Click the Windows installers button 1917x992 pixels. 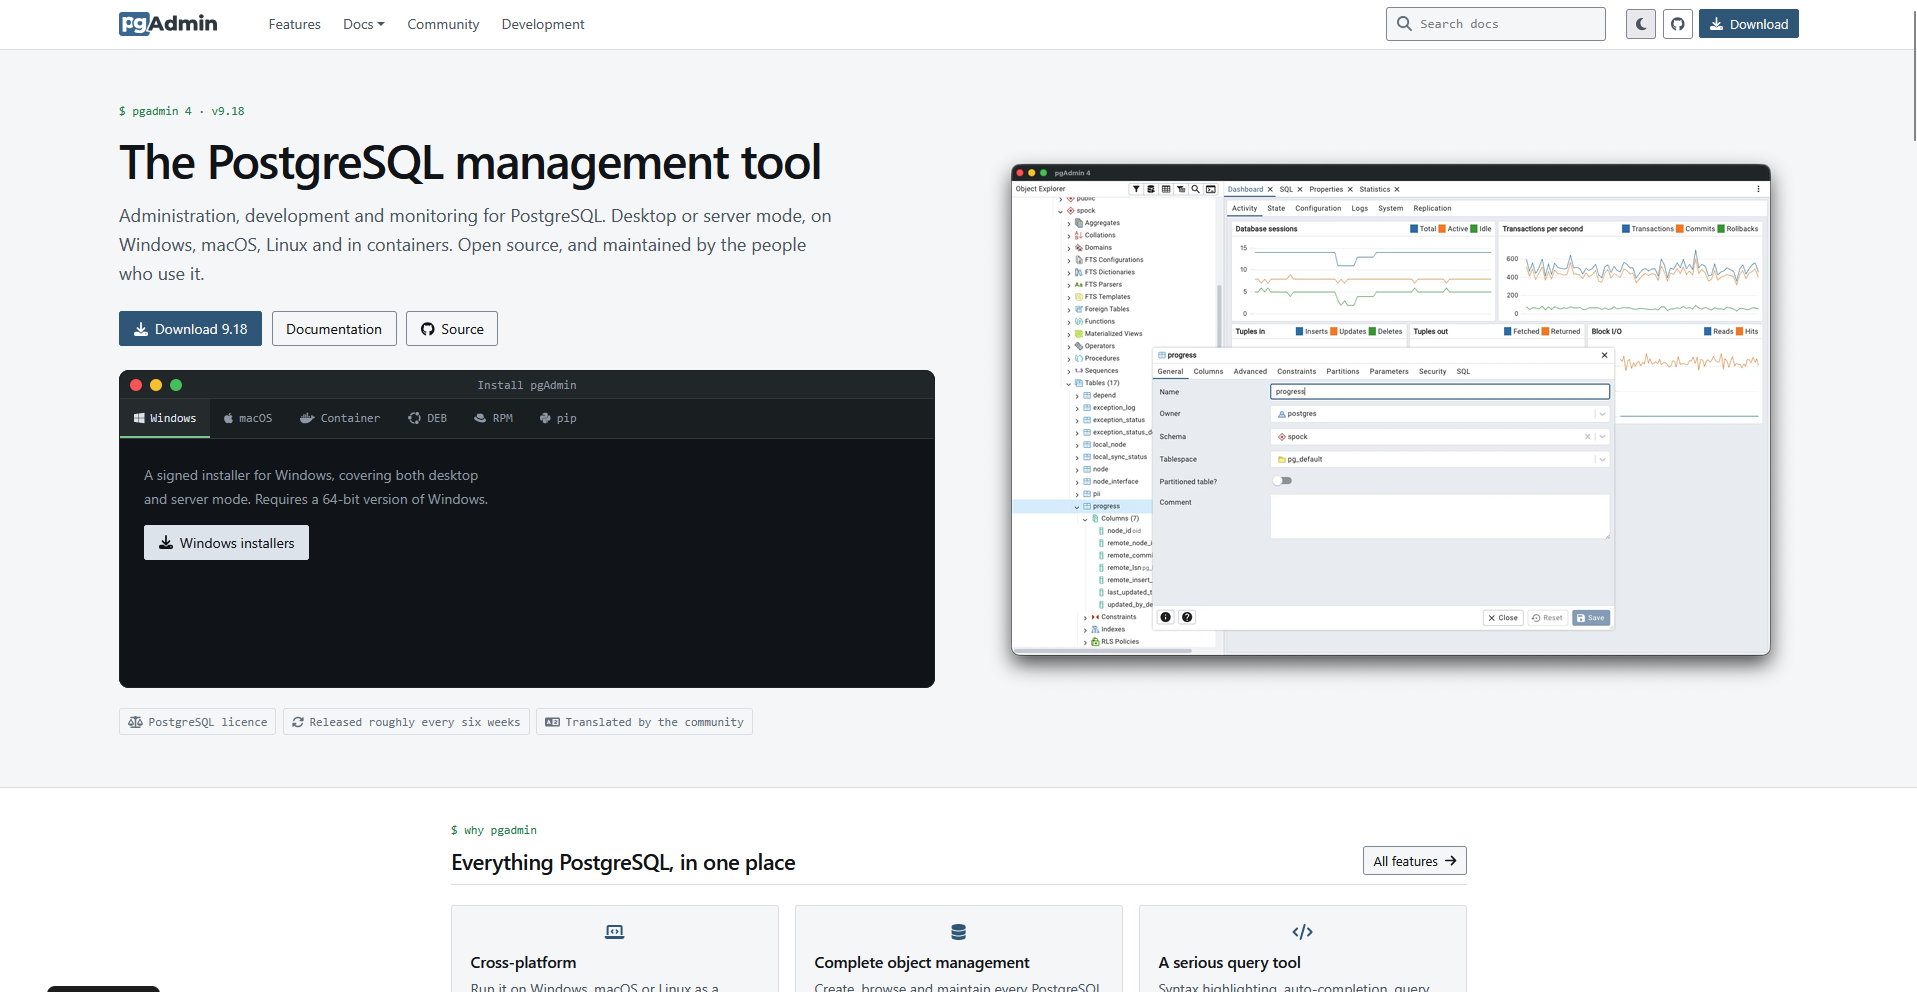(x=226, y=543)
